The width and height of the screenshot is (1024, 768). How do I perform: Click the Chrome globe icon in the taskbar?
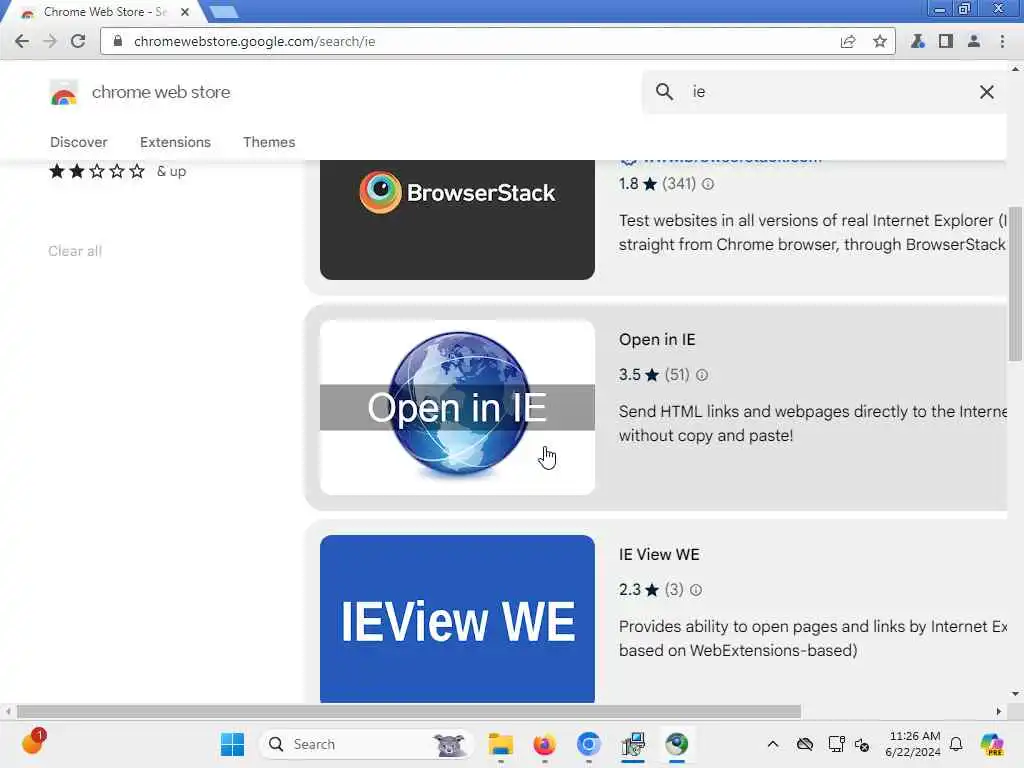click(677, 744)
